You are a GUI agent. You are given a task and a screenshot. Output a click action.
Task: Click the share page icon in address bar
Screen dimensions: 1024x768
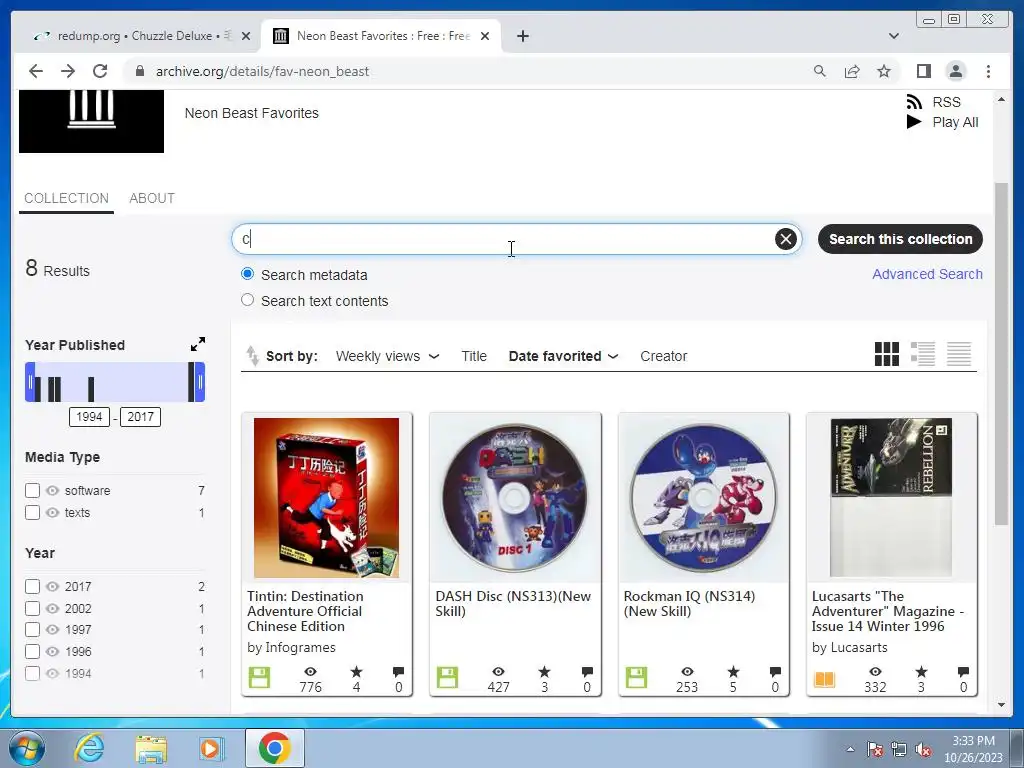pyautogui.click(x=852, y=71)
